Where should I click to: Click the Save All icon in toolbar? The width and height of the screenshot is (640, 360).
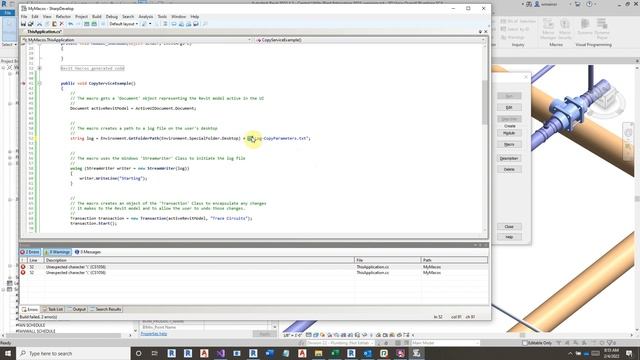(x=31, y=24)
